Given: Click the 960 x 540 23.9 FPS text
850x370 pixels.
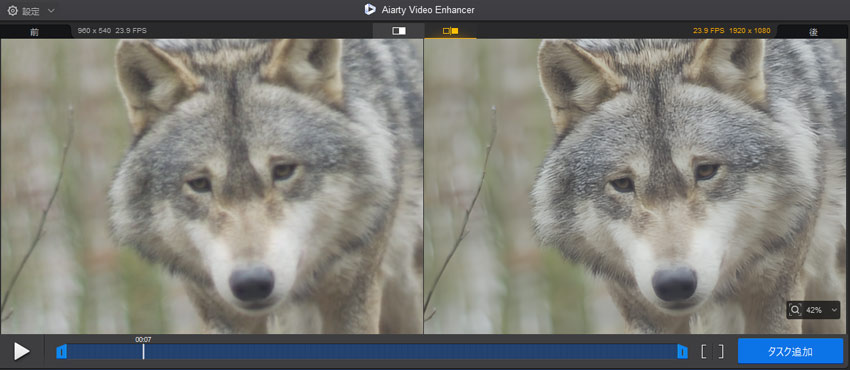Looking at the screenshot, I should pos(112,31).
